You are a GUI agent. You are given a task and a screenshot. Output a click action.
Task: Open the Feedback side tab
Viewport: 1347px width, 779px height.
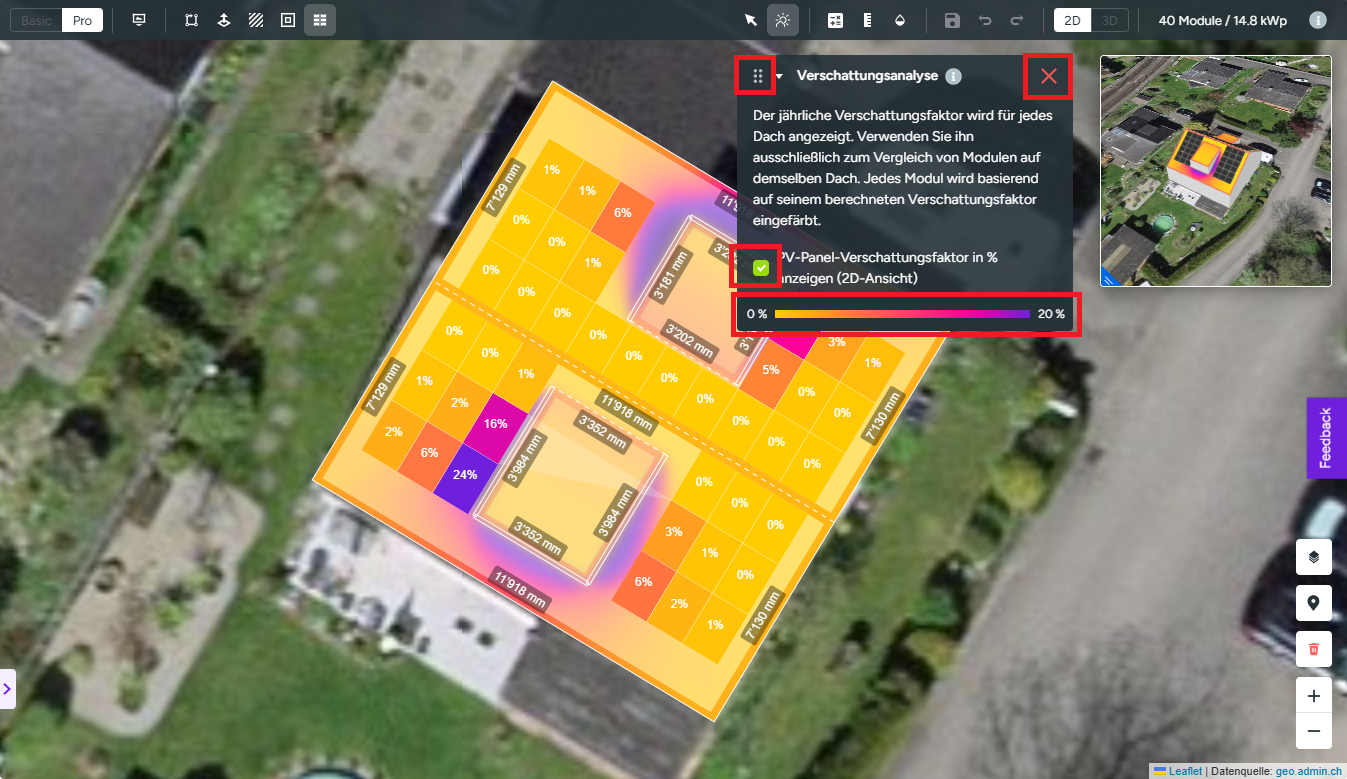1326,438
